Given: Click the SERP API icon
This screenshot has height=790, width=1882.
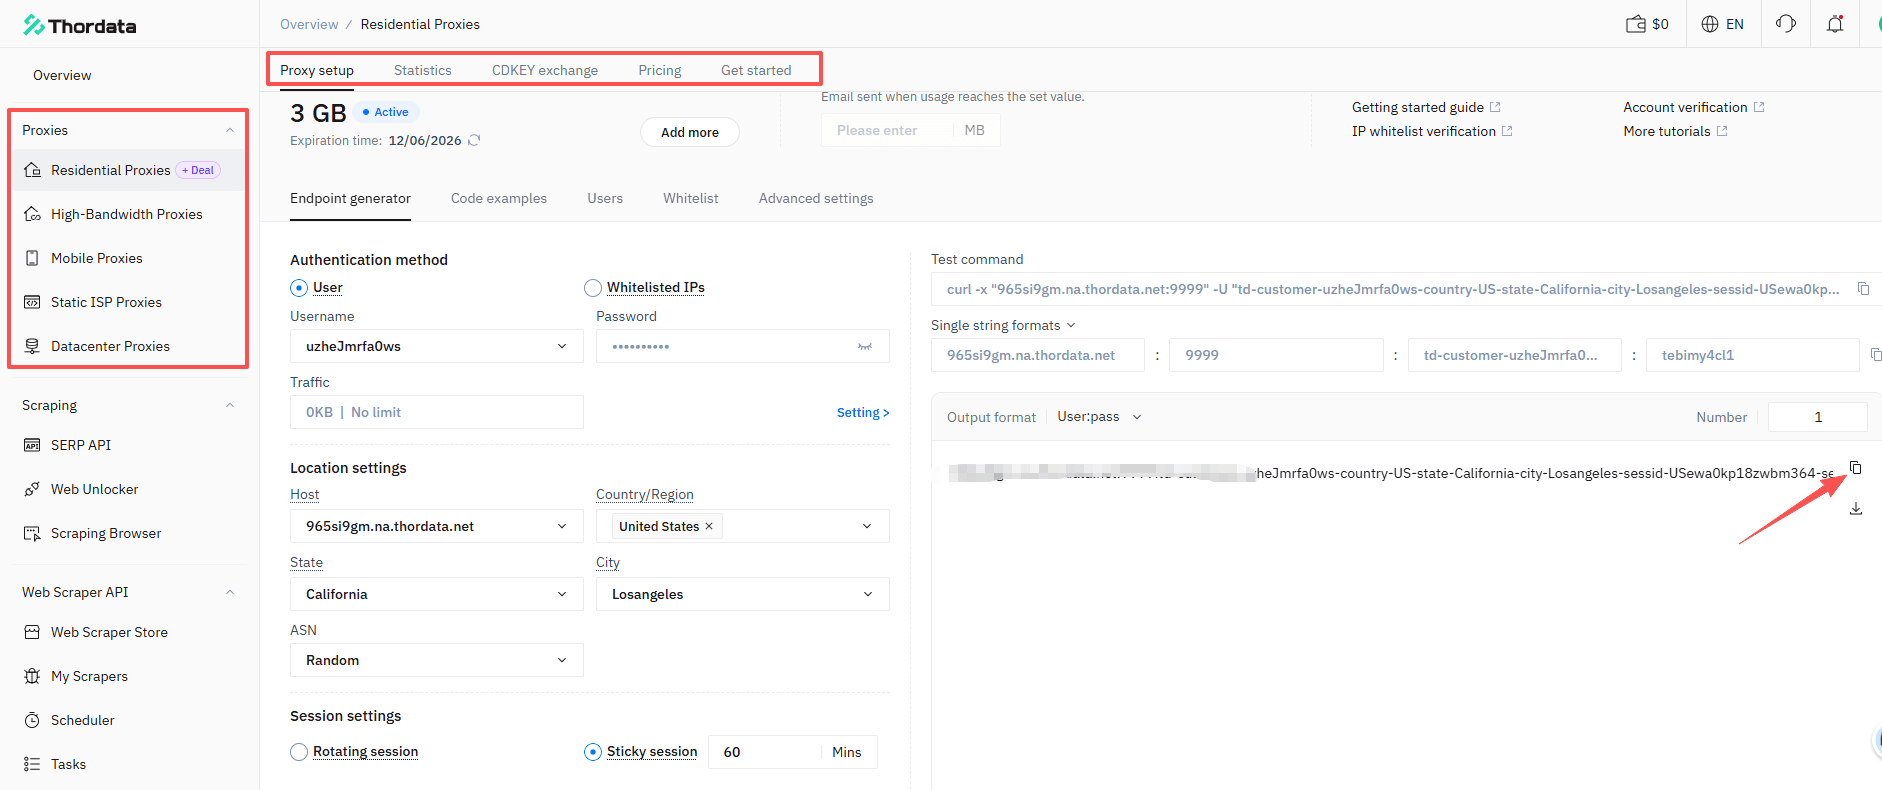Looking at the screenshot, I should pyautogui.click(x=32, y=445).
